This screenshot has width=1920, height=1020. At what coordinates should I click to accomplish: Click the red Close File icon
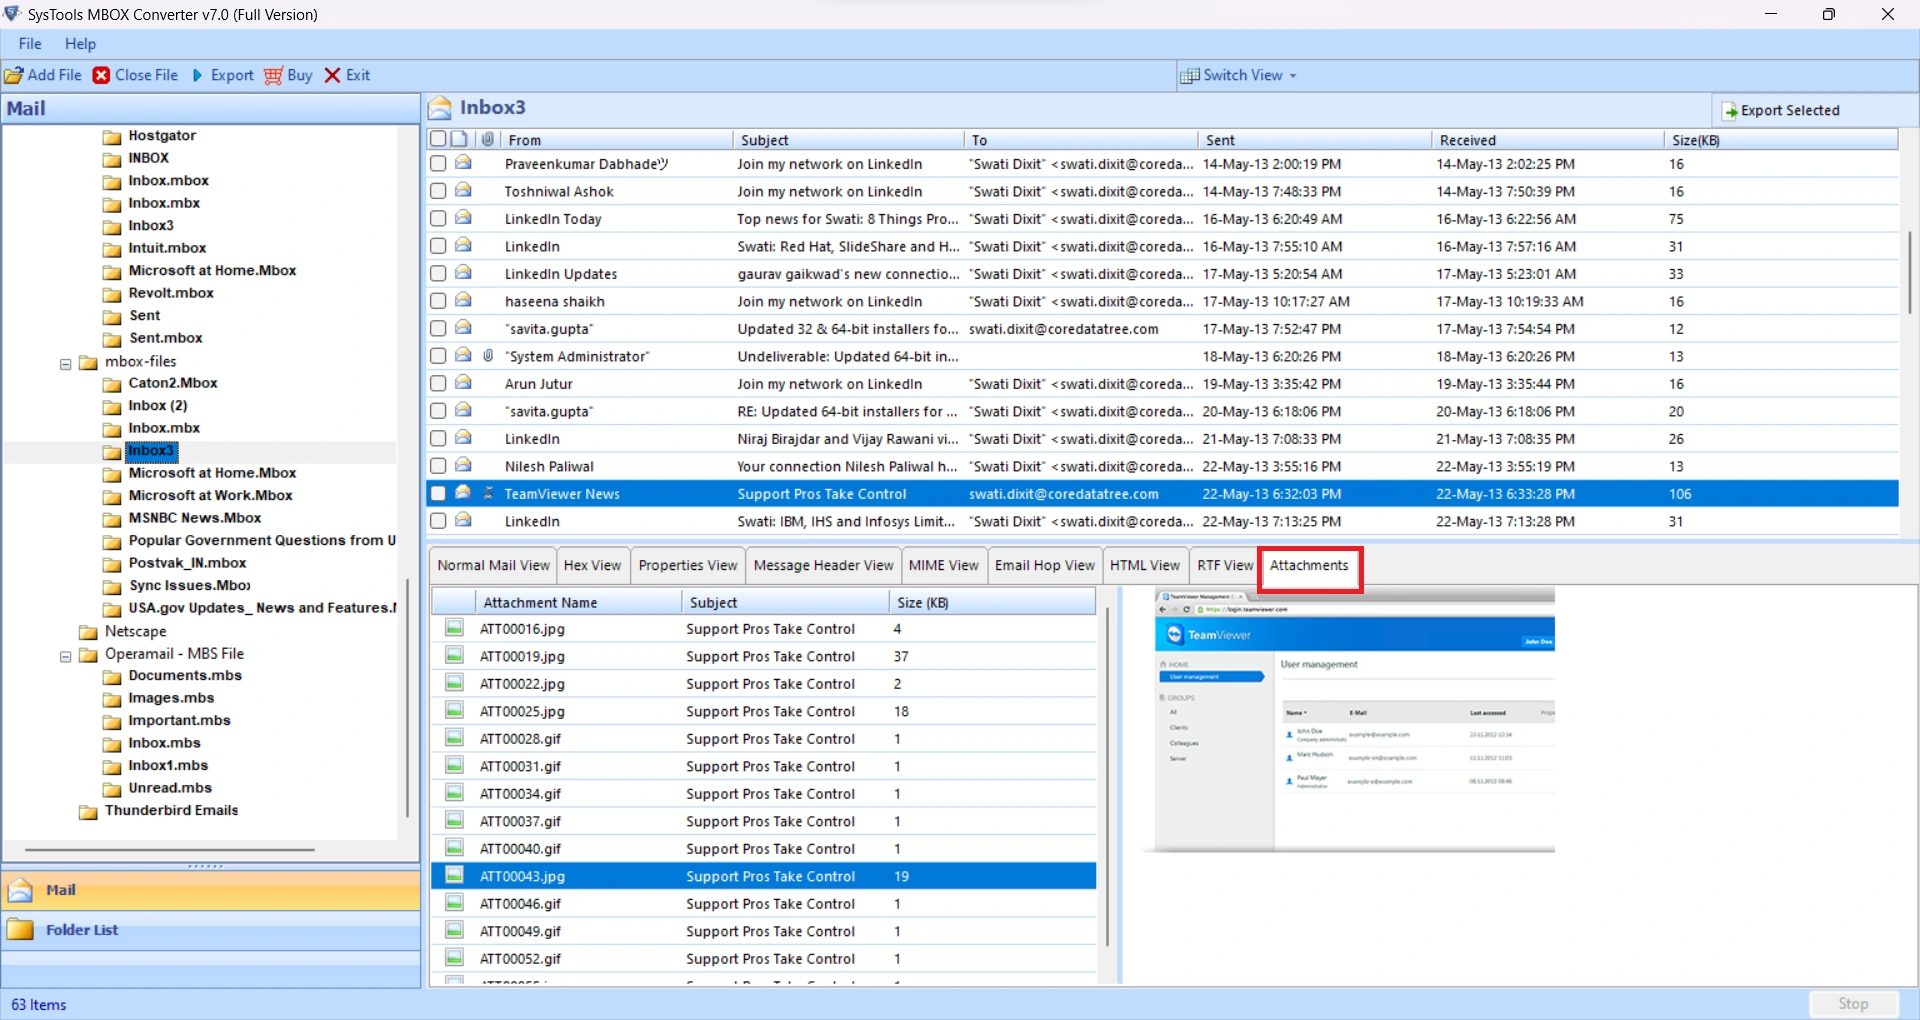[x=102, y=75]
